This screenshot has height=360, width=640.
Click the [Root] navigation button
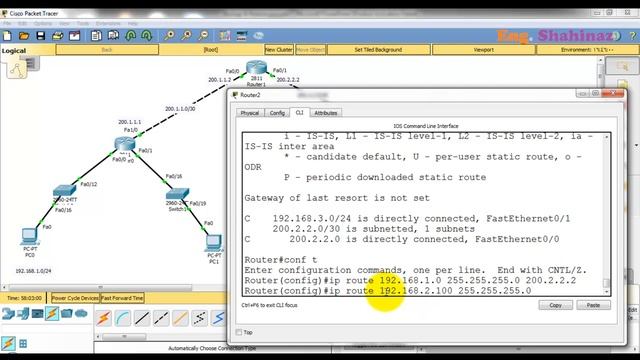click(x=211, y=50)
